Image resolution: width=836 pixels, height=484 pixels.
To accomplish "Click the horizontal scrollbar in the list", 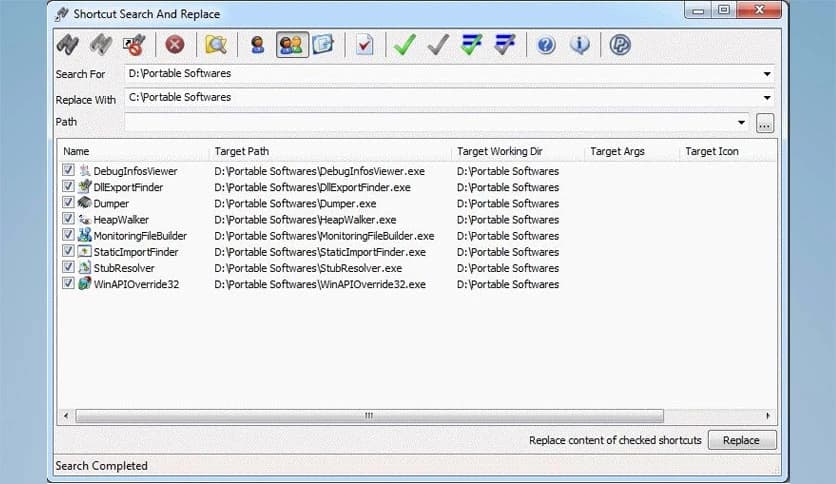I will point(368,415).
